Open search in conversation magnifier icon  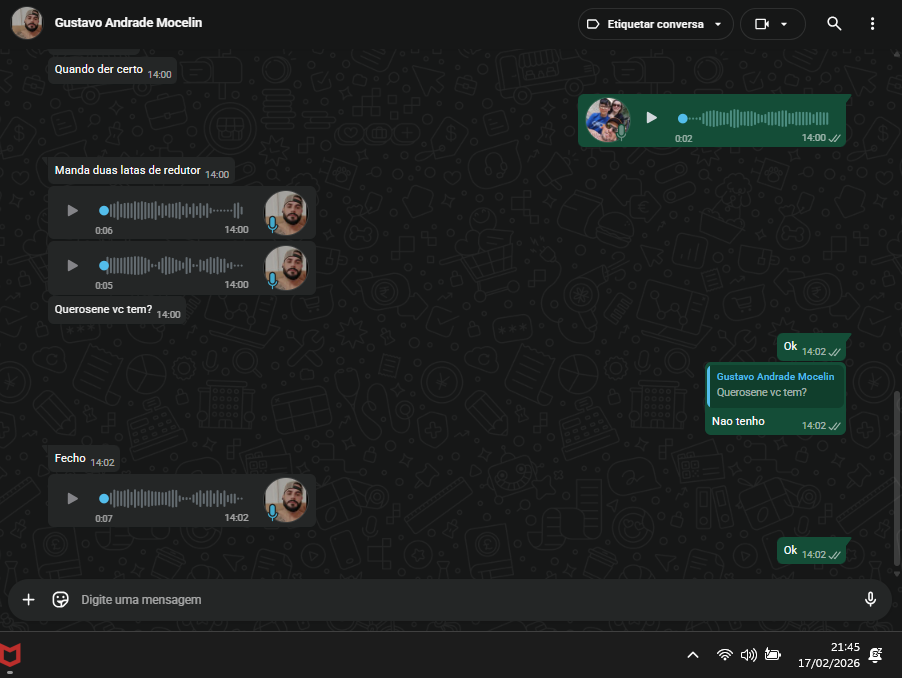click(834, 24)
